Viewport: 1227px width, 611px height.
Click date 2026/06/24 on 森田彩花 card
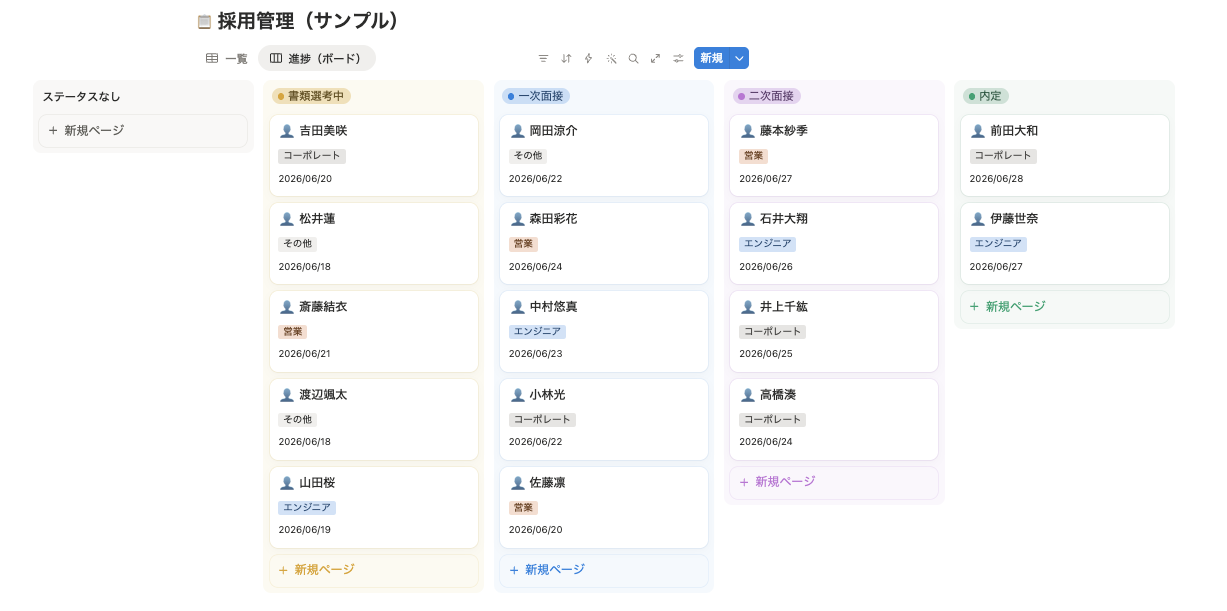535,267
